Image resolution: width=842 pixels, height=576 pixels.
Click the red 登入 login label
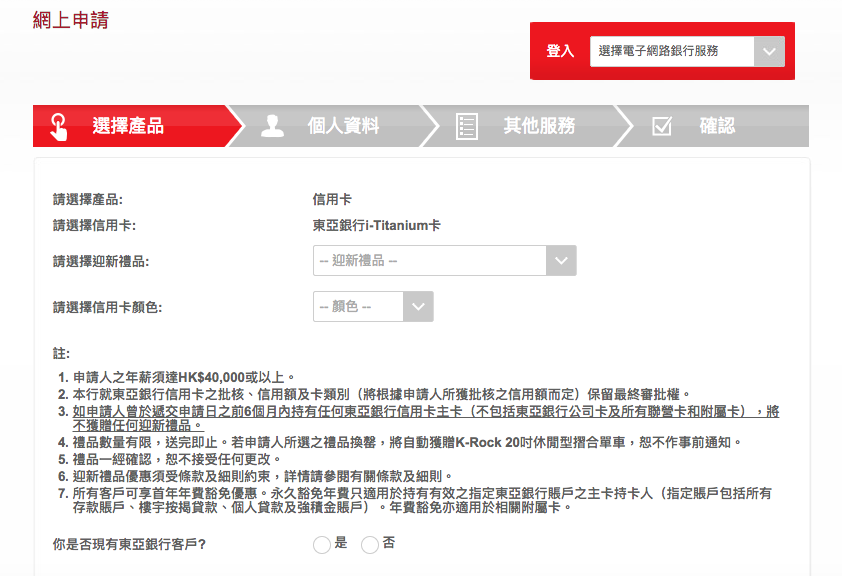pyautogui.click(x=560, y=51)
